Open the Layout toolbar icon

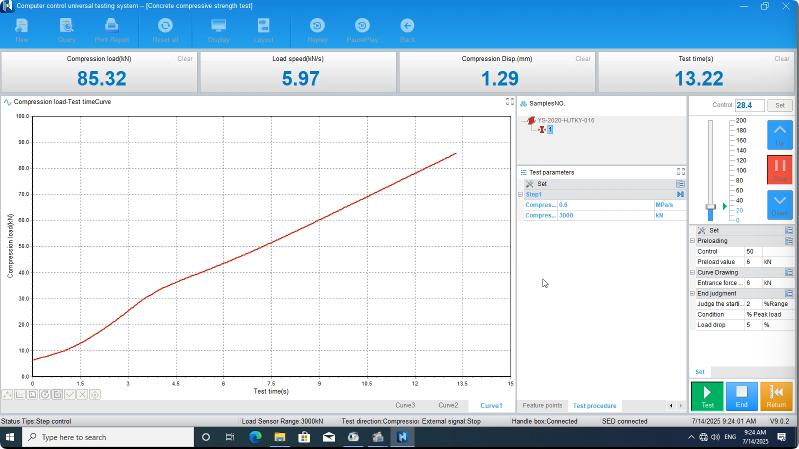tap(263, 30)
